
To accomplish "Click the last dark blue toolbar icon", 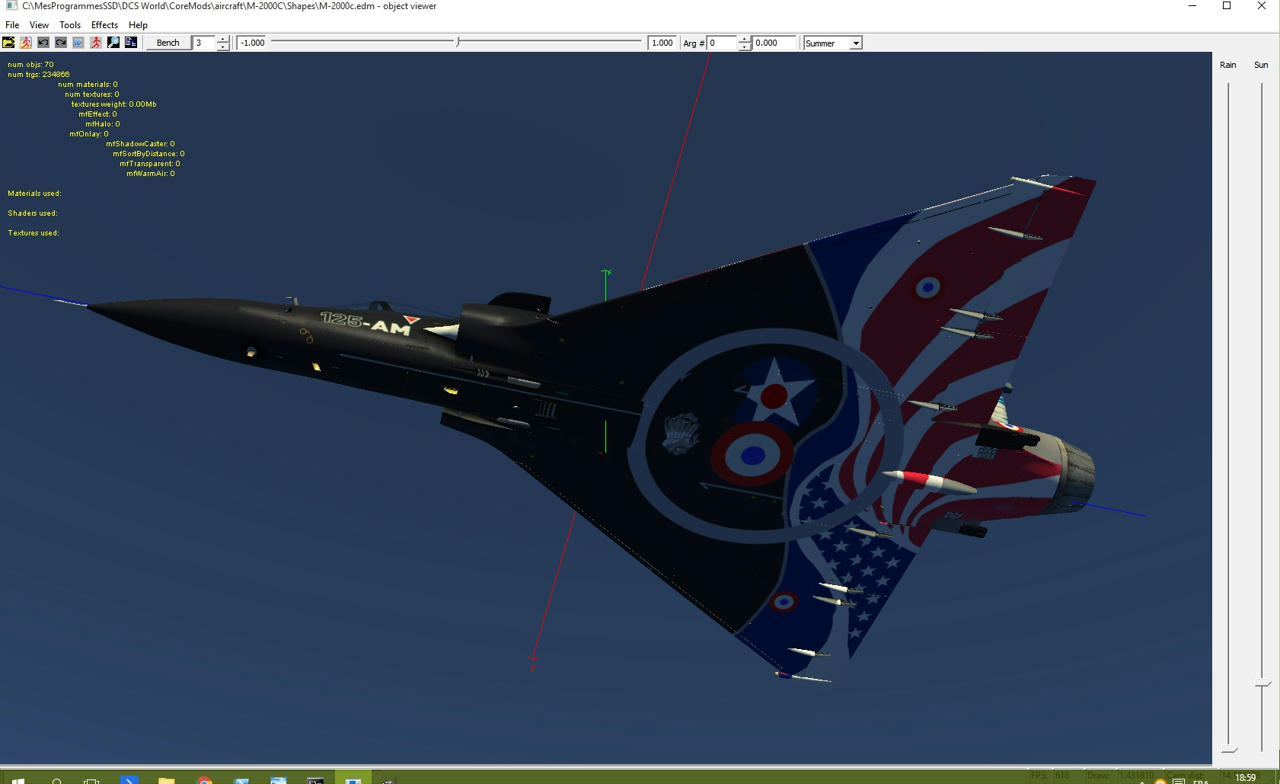I will pyautogui.click(x=131, y=43).
